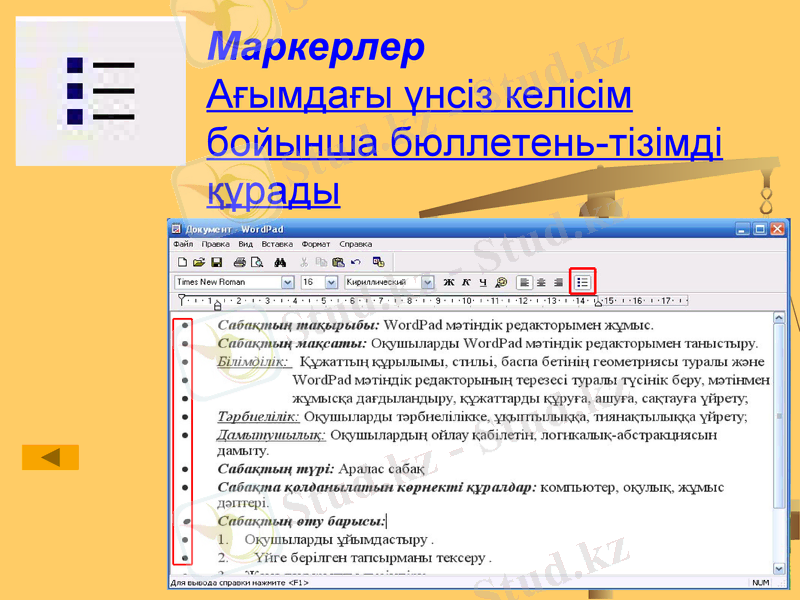The image size is (800, 600).
Task: Undo the last action
Action: [x=354, y=261]
